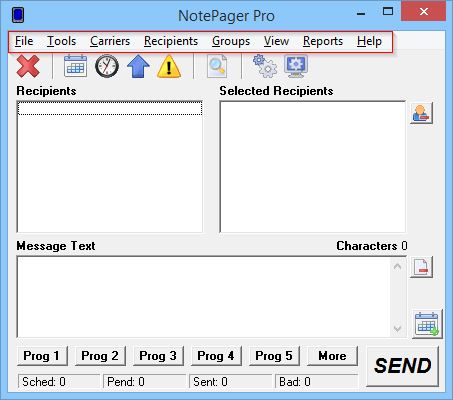This screenshot has height=400, width=453.
Task: Click the SEND button
Action: point(402,366)
